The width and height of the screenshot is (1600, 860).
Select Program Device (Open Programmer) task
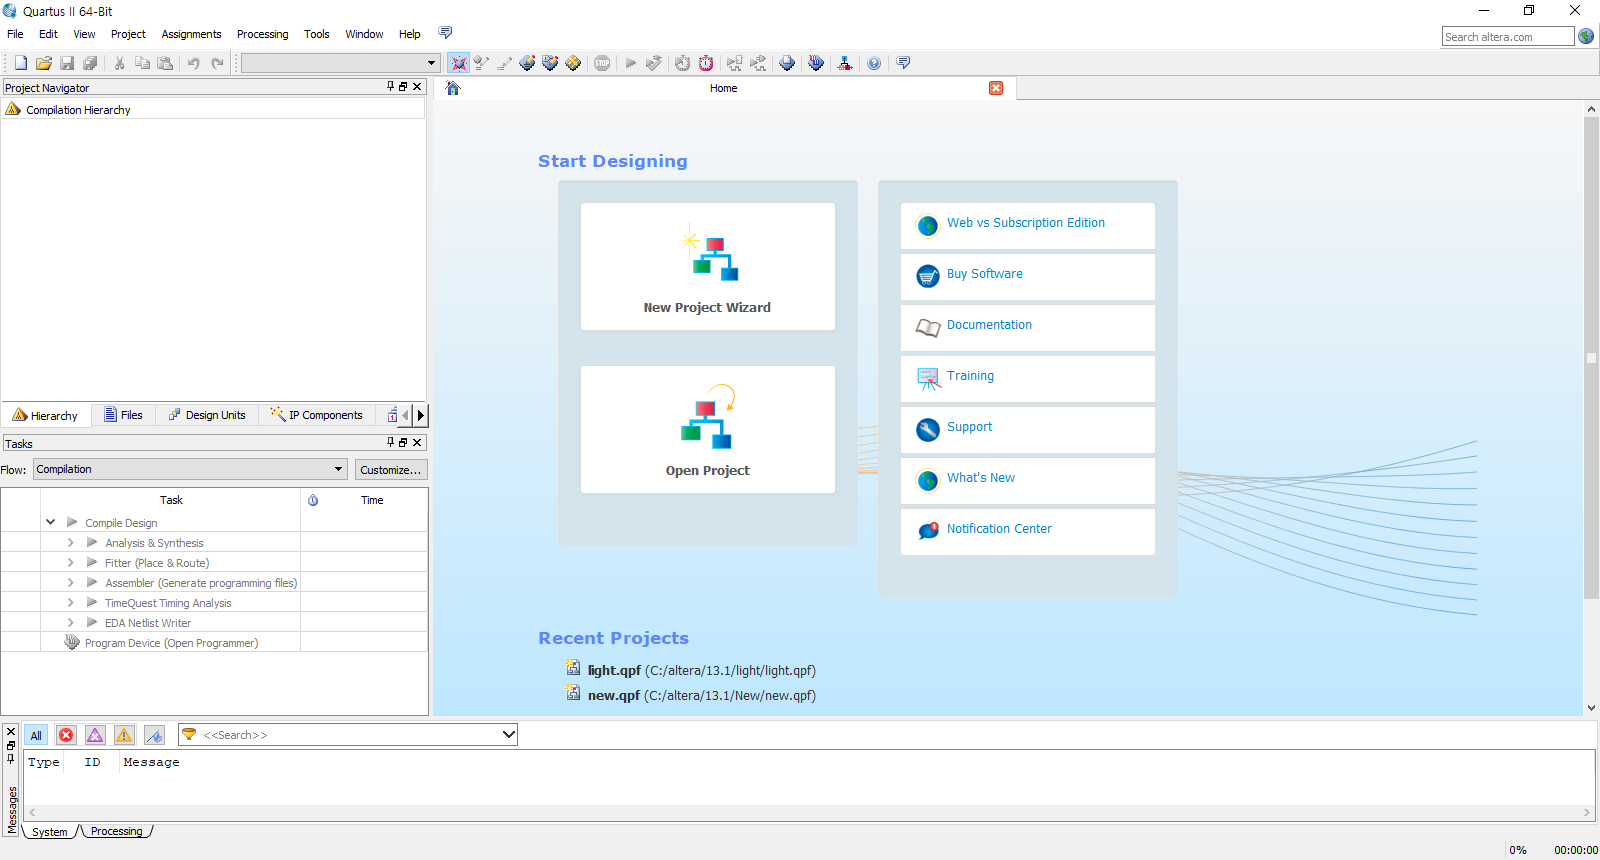coord(171,643)
